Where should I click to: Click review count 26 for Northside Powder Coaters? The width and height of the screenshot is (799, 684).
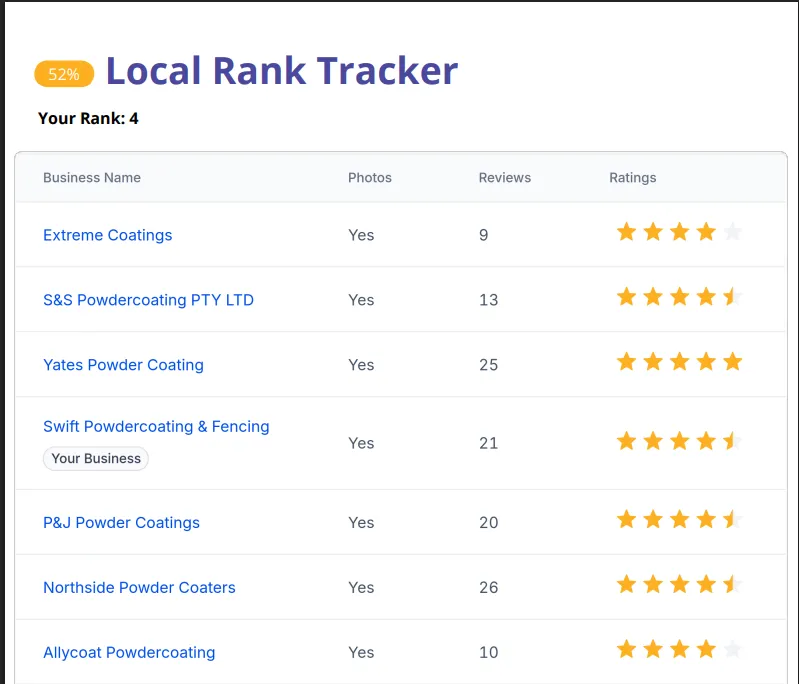488,588
